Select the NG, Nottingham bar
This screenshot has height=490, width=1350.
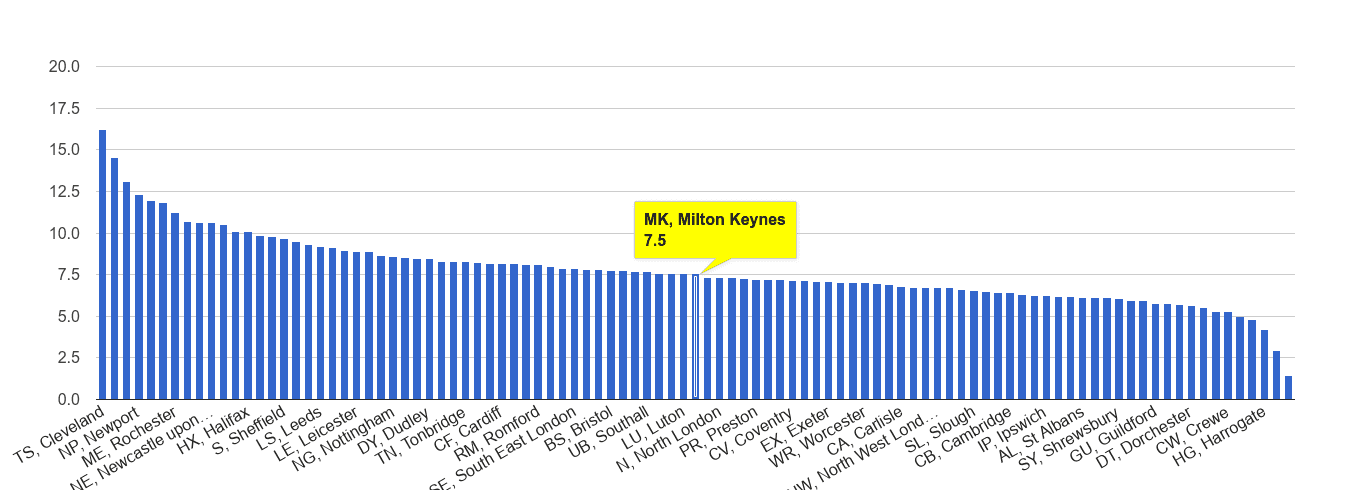point(393,328)
